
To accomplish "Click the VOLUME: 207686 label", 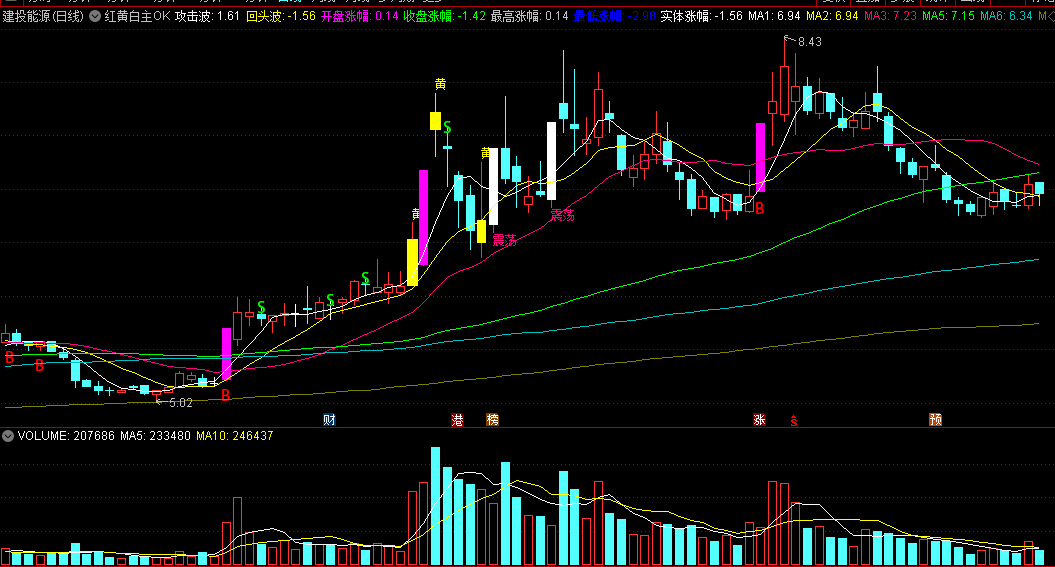I will tap(66, 436).
